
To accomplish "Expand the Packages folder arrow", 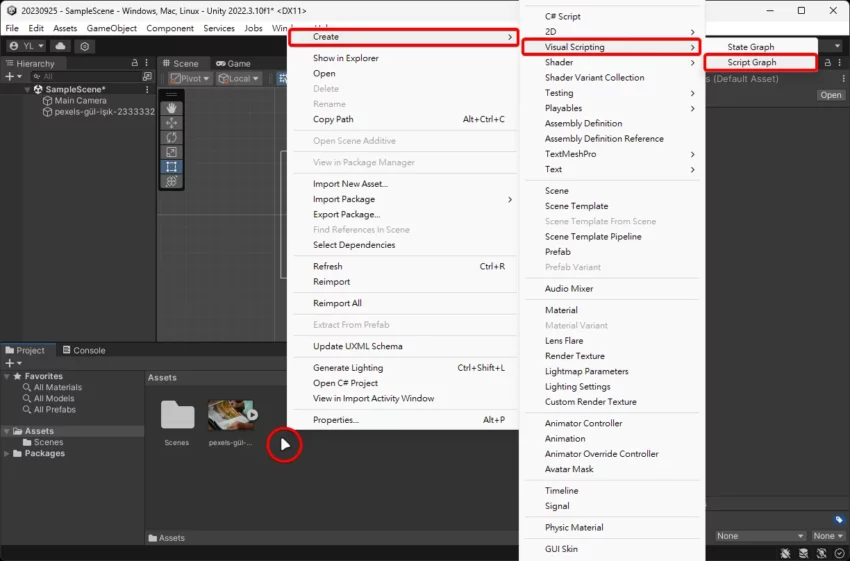I will click(7, 454).
